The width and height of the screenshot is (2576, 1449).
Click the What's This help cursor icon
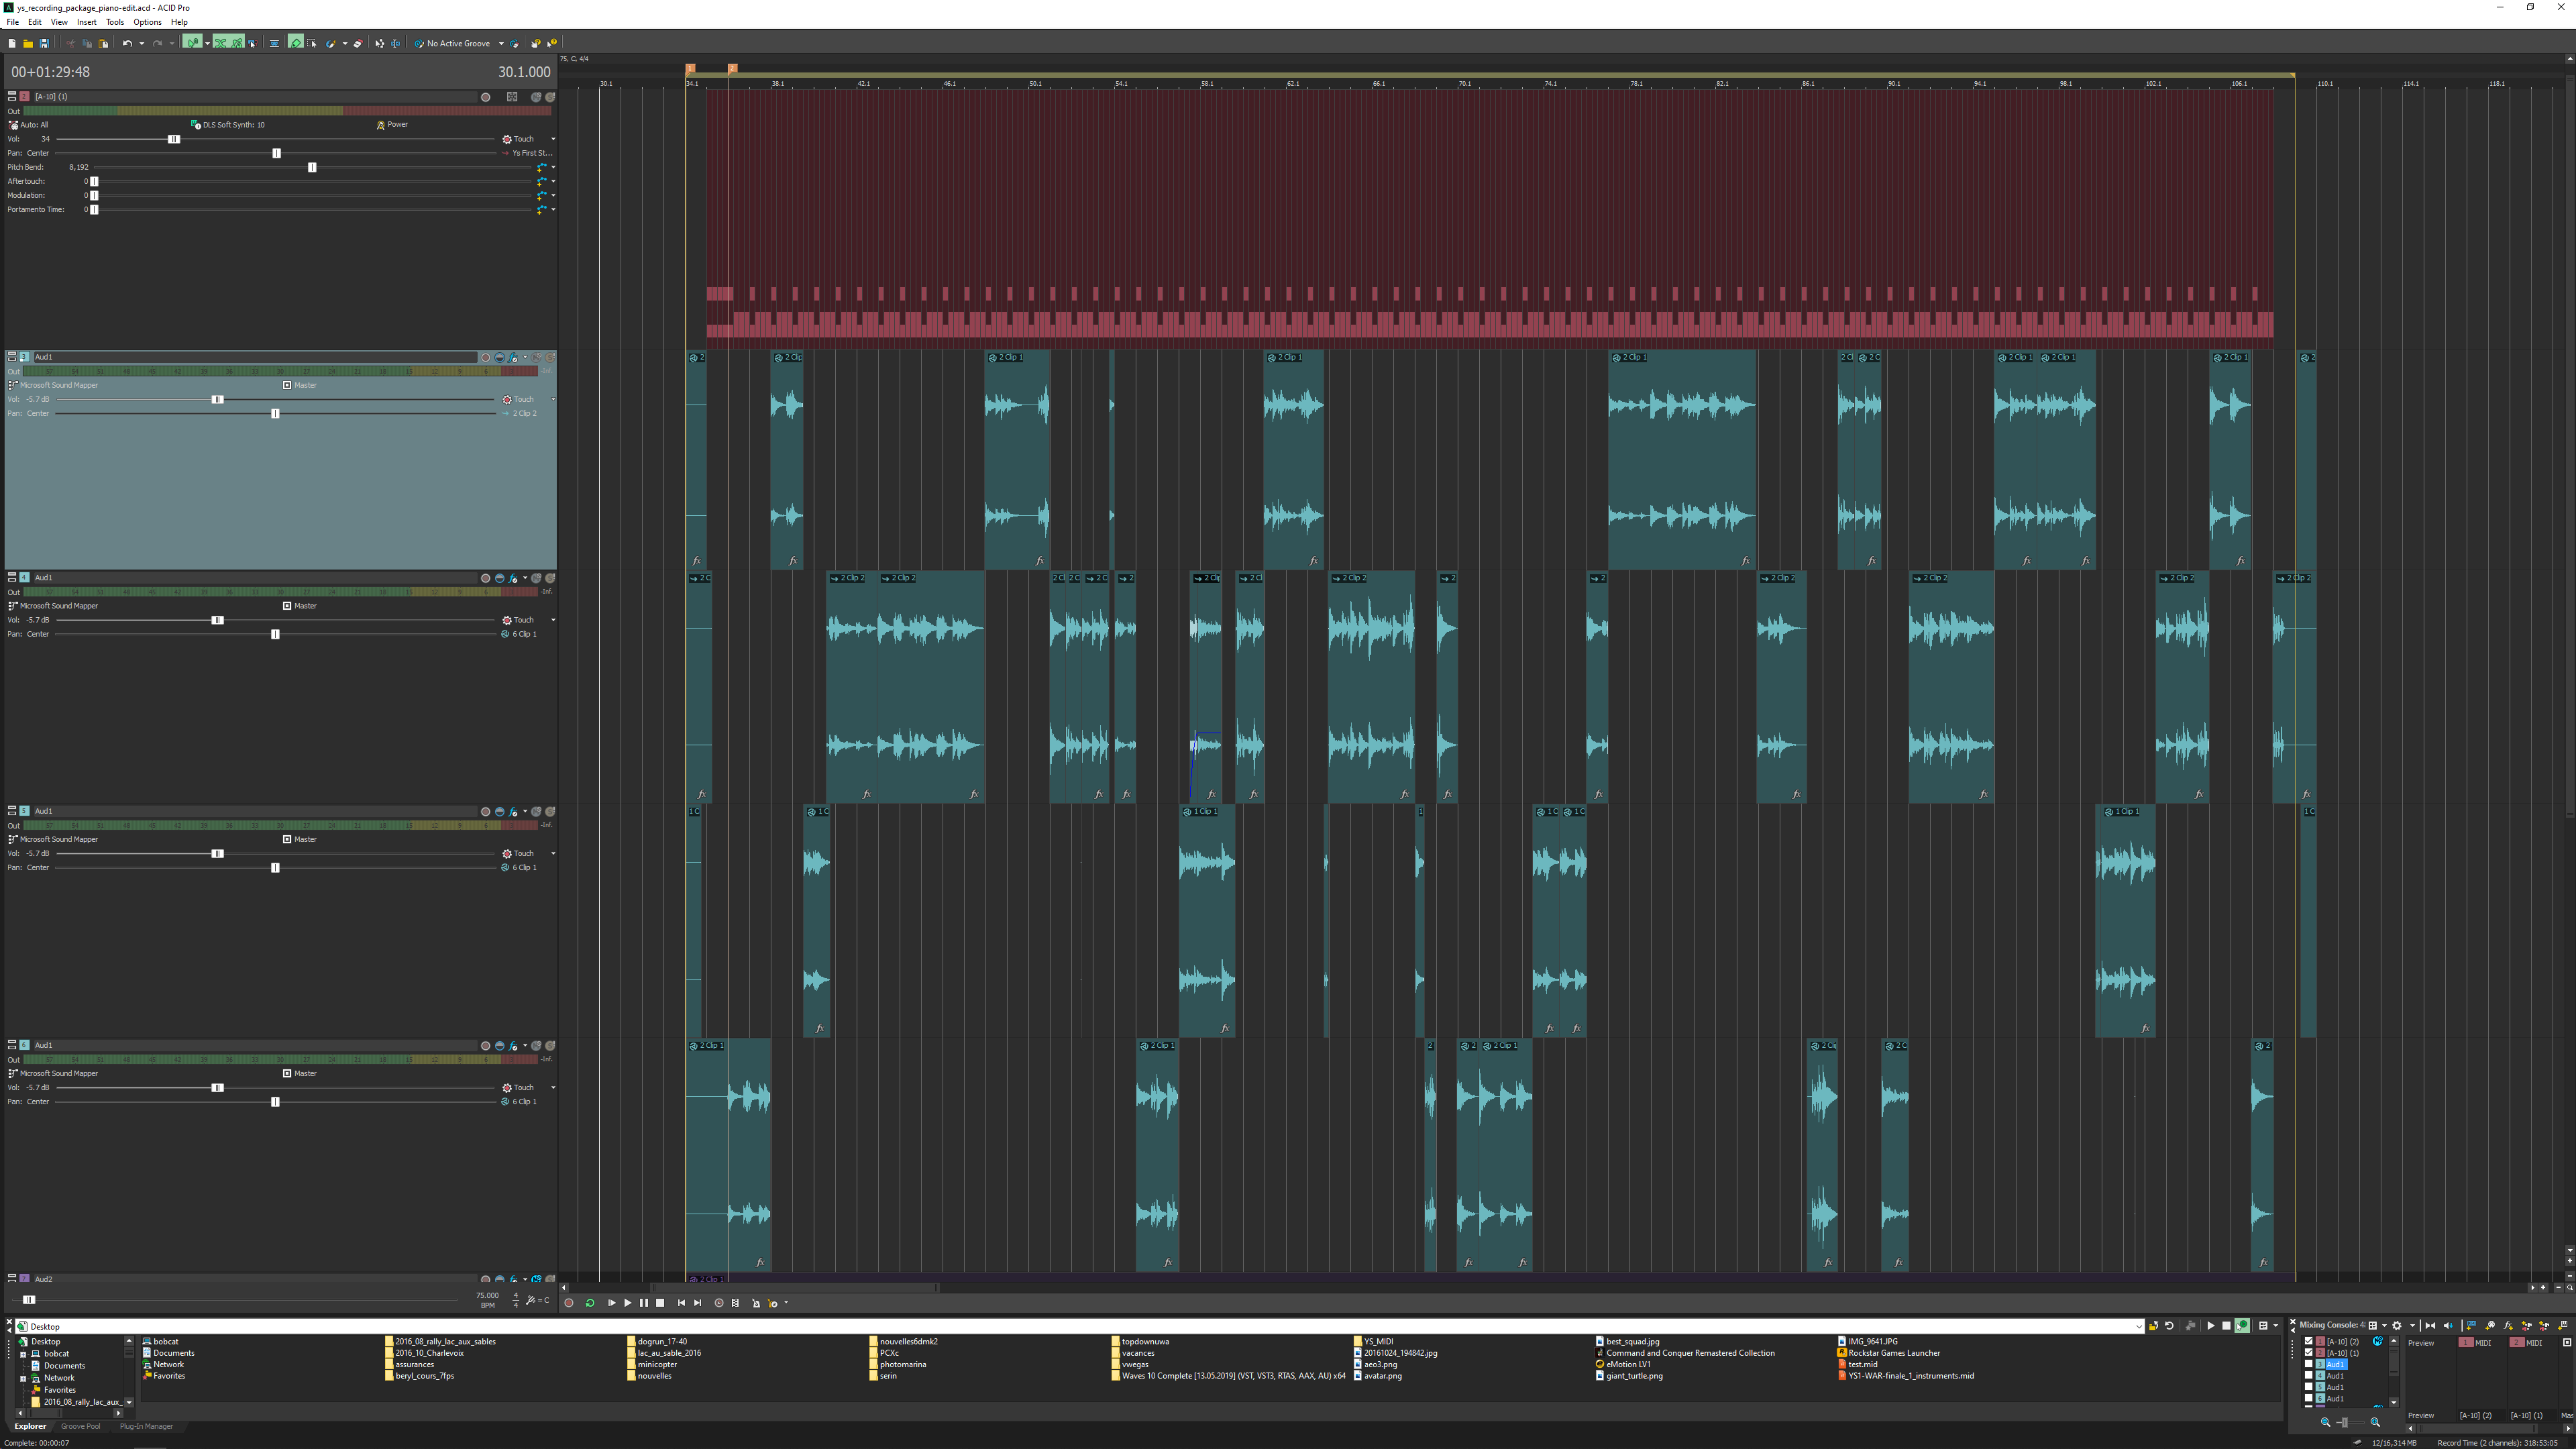pos(553,43)
